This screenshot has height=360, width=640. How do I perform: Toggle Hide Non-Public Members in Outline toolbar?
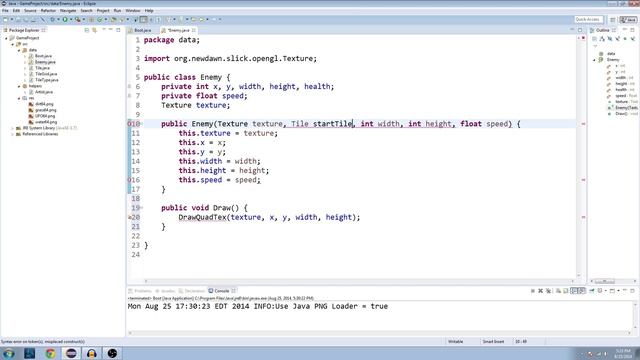coord(625,39)
